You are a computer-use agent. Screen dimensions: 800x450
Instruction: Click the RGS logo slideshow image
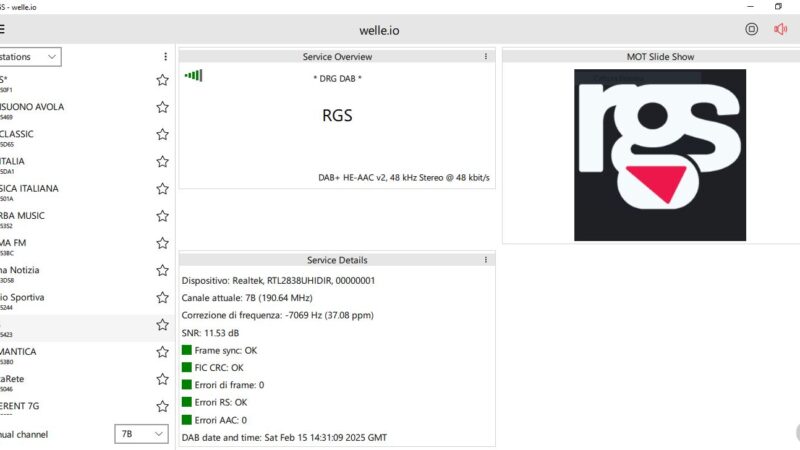[x=660, y=155]
